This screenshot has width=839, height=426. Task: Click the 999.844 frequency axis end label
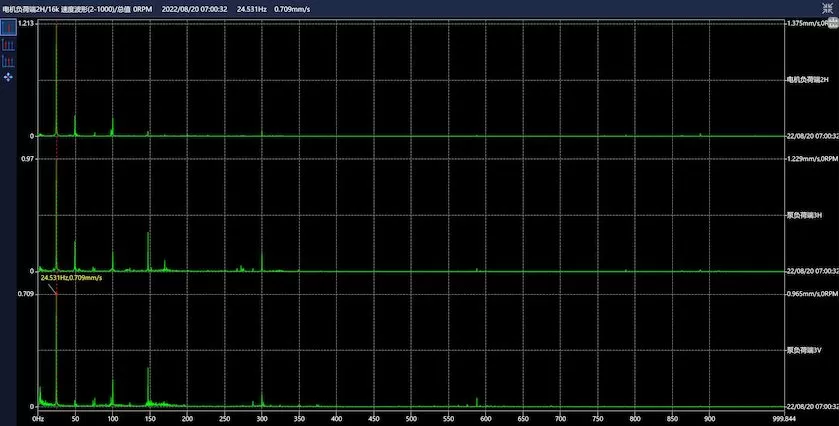point(771,418)
